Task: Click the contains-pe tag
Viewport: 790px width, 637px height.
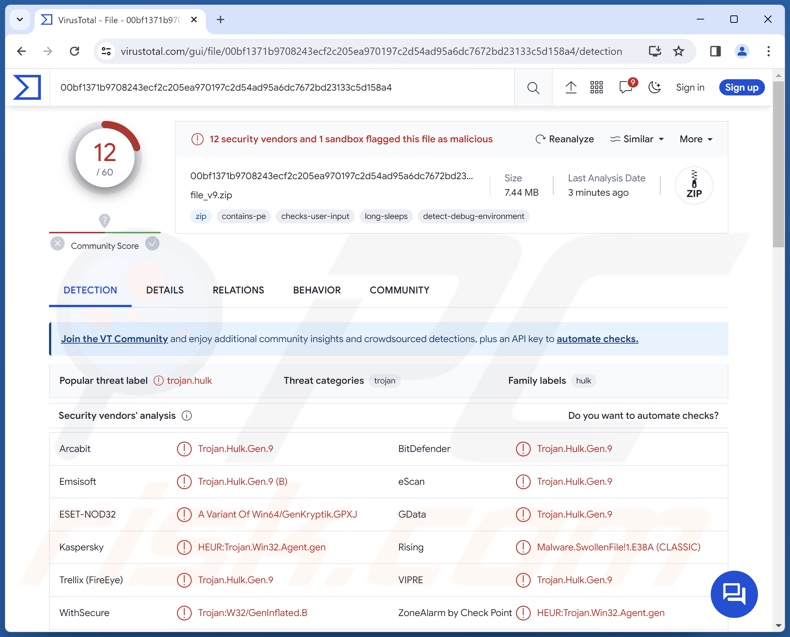Action: [243, 216]
